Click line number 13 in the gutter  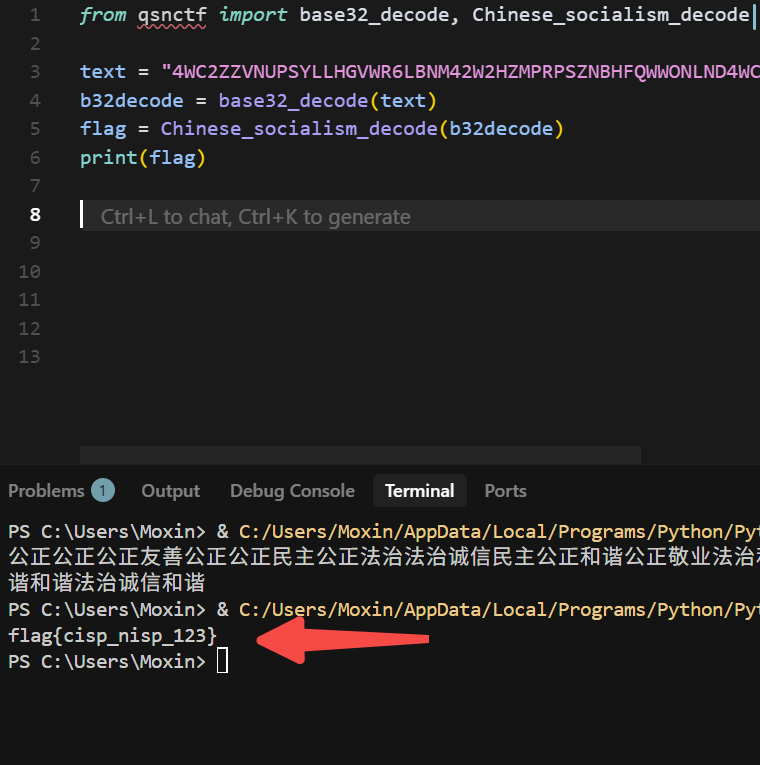[29, 357]
